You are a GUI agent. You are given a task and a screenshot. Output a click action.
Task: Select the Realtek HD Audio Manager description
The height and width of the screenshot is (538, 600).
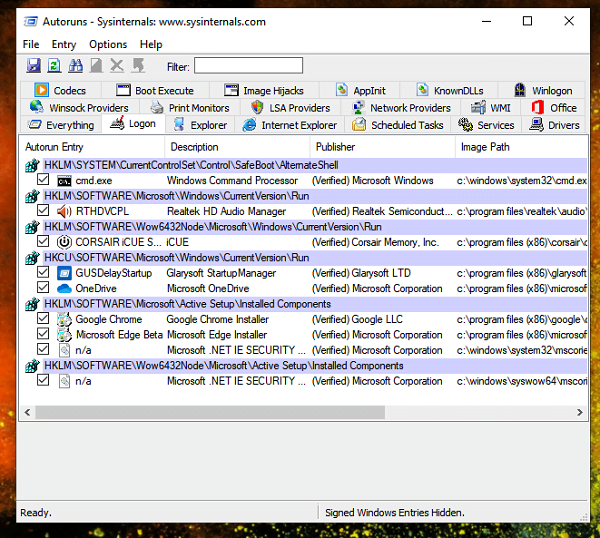pyautogui.click(x=227, y=211)
